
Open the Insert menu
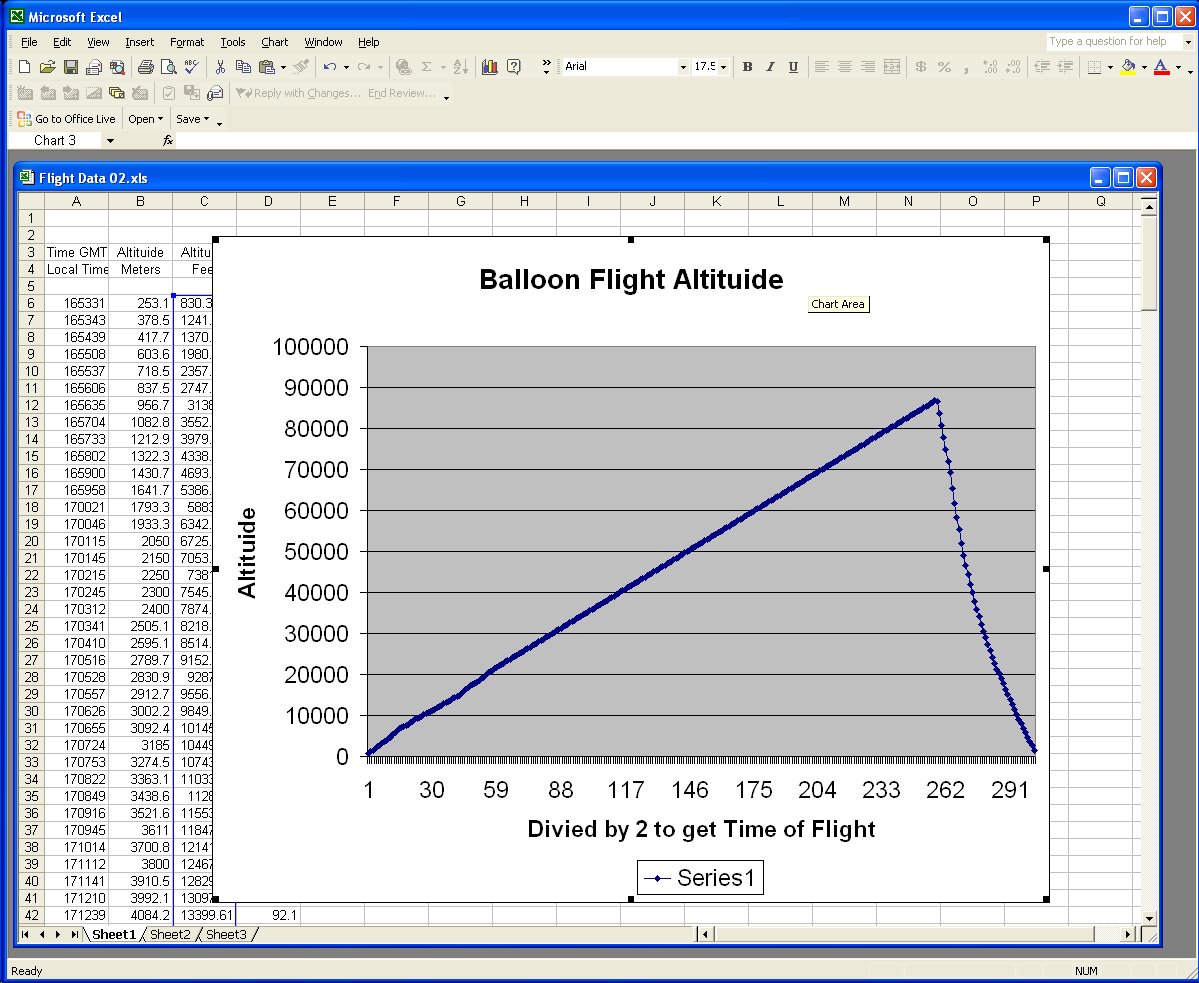[139, 42]
